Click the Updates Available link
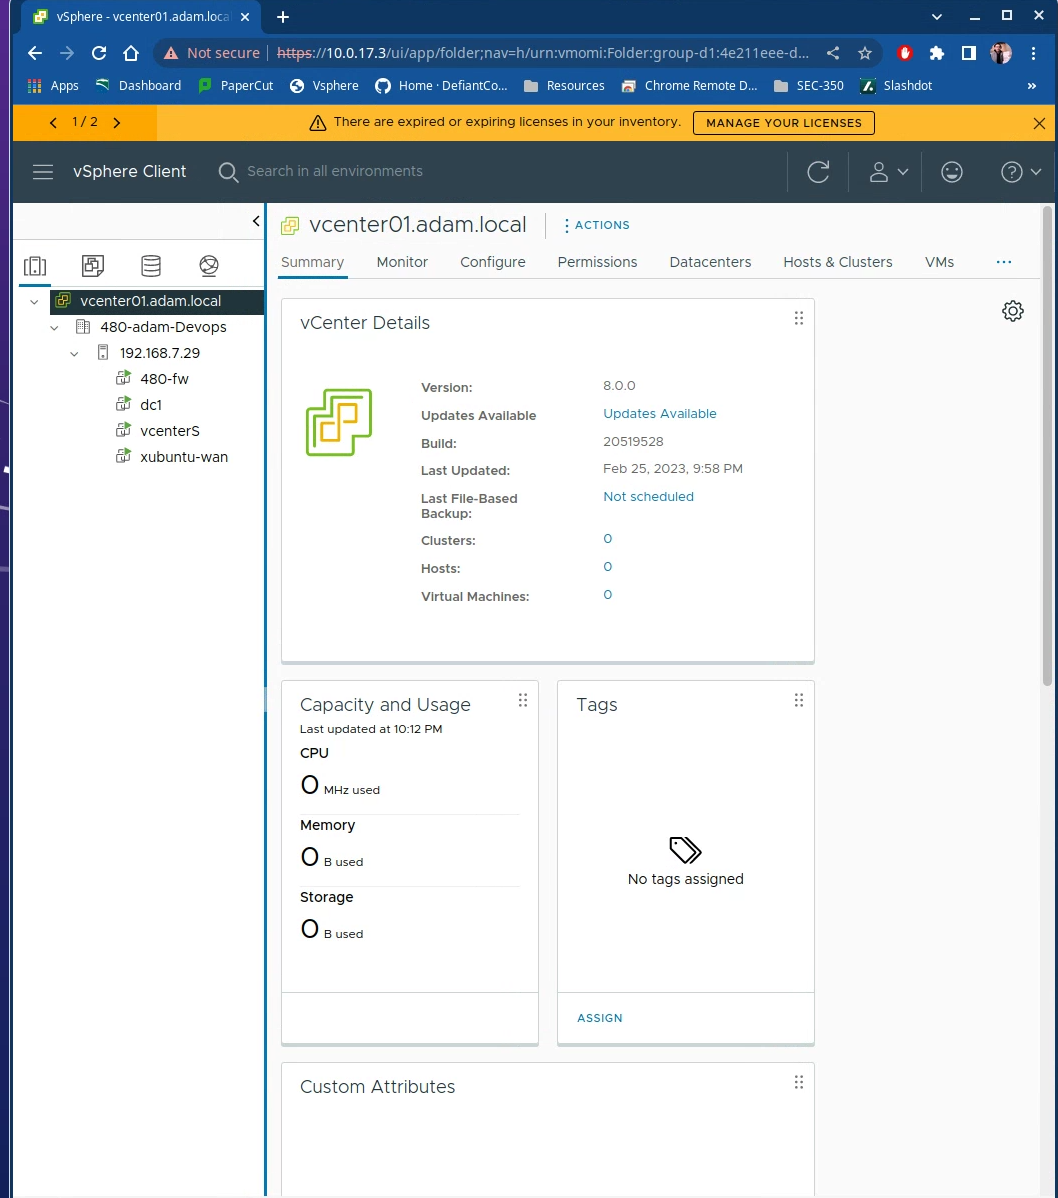Viewport: 1058px width, 1198px height. tap(660, 413)
